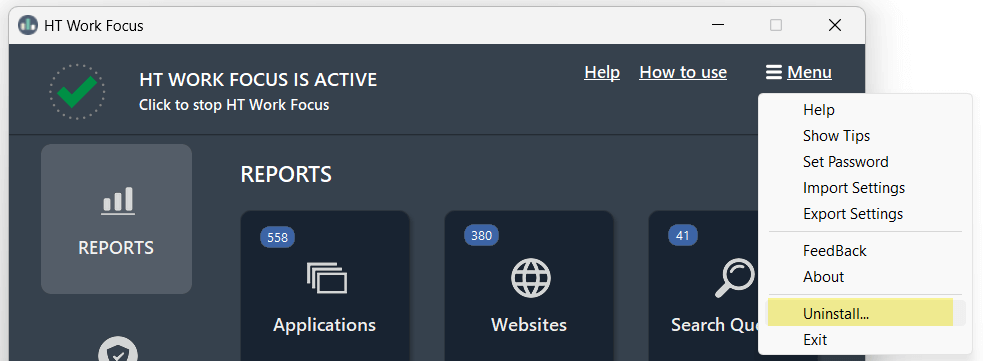Click the 558 count badge
The image size is (983, 361).
(278, 238)
